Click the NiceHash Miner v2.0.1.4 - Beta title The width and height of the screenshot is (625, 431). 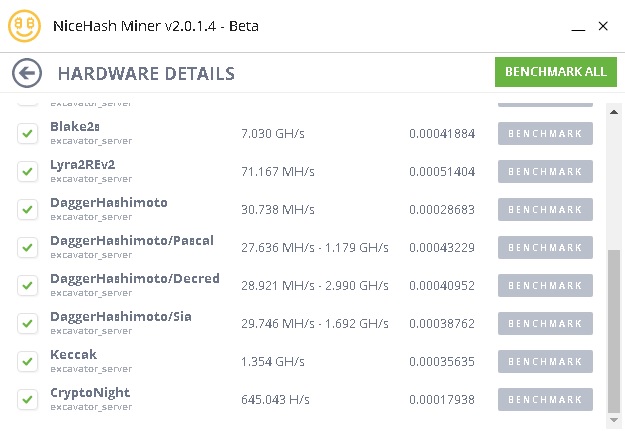coord(156,26)
